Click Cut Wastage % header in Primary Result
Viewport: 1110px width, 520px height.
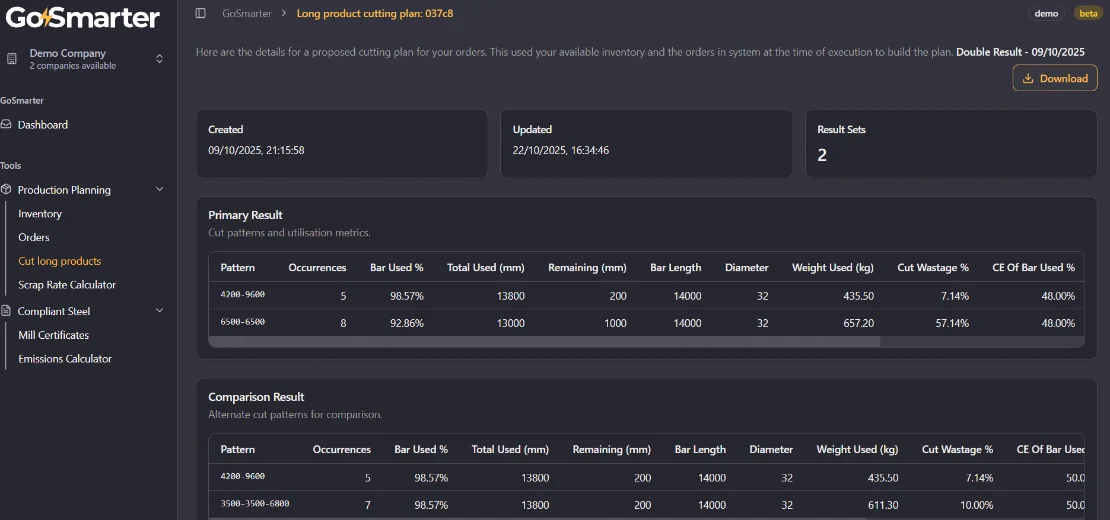pyautogui.click(x=933, y=267)
